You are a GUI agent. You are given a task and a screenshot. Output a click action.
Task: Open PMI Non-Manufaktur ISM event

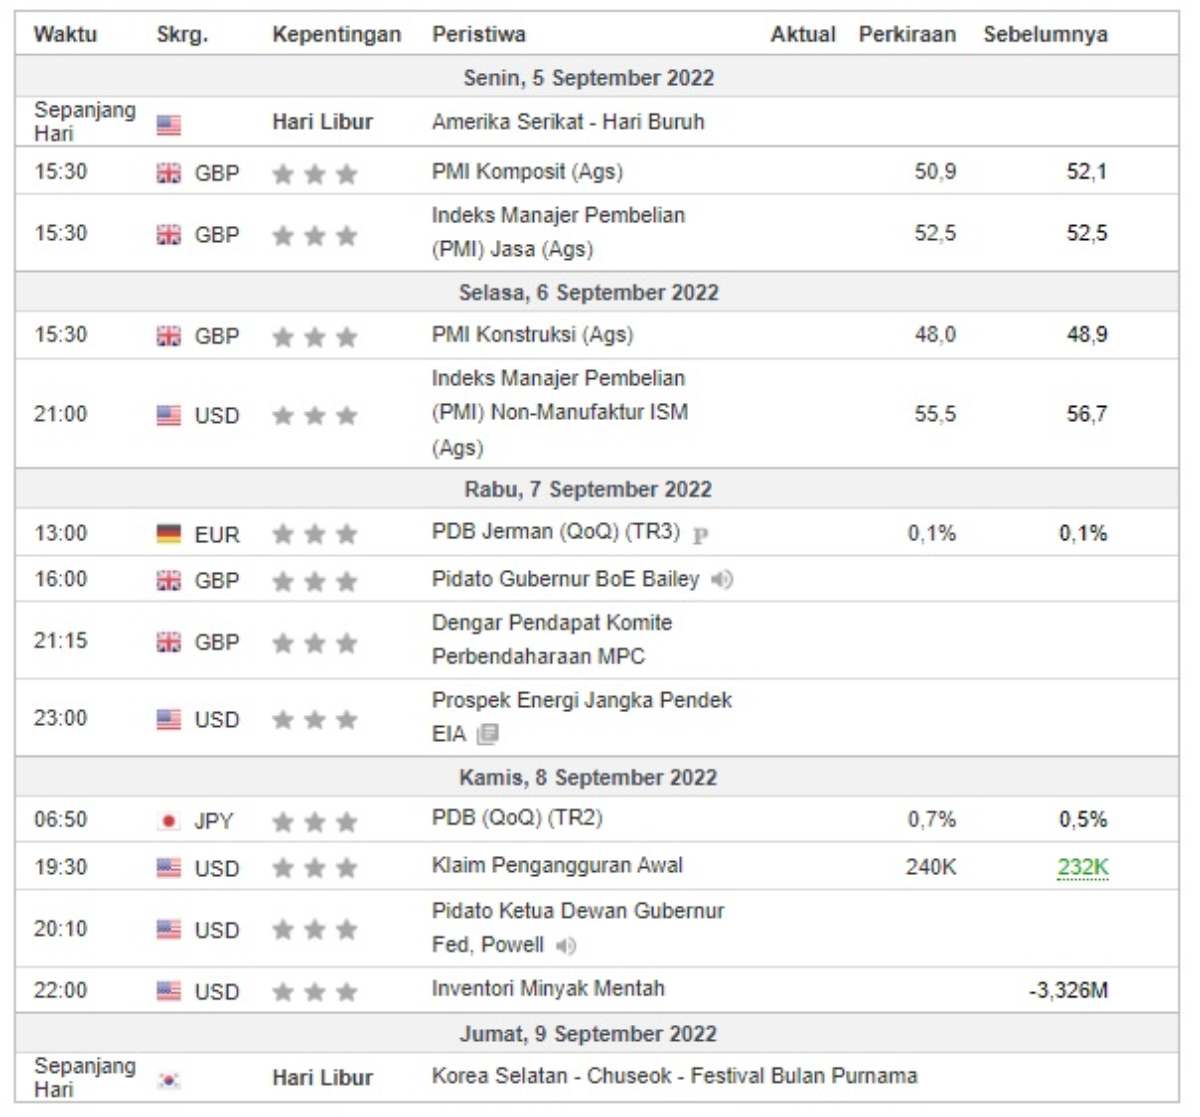[x=560, y=412]
